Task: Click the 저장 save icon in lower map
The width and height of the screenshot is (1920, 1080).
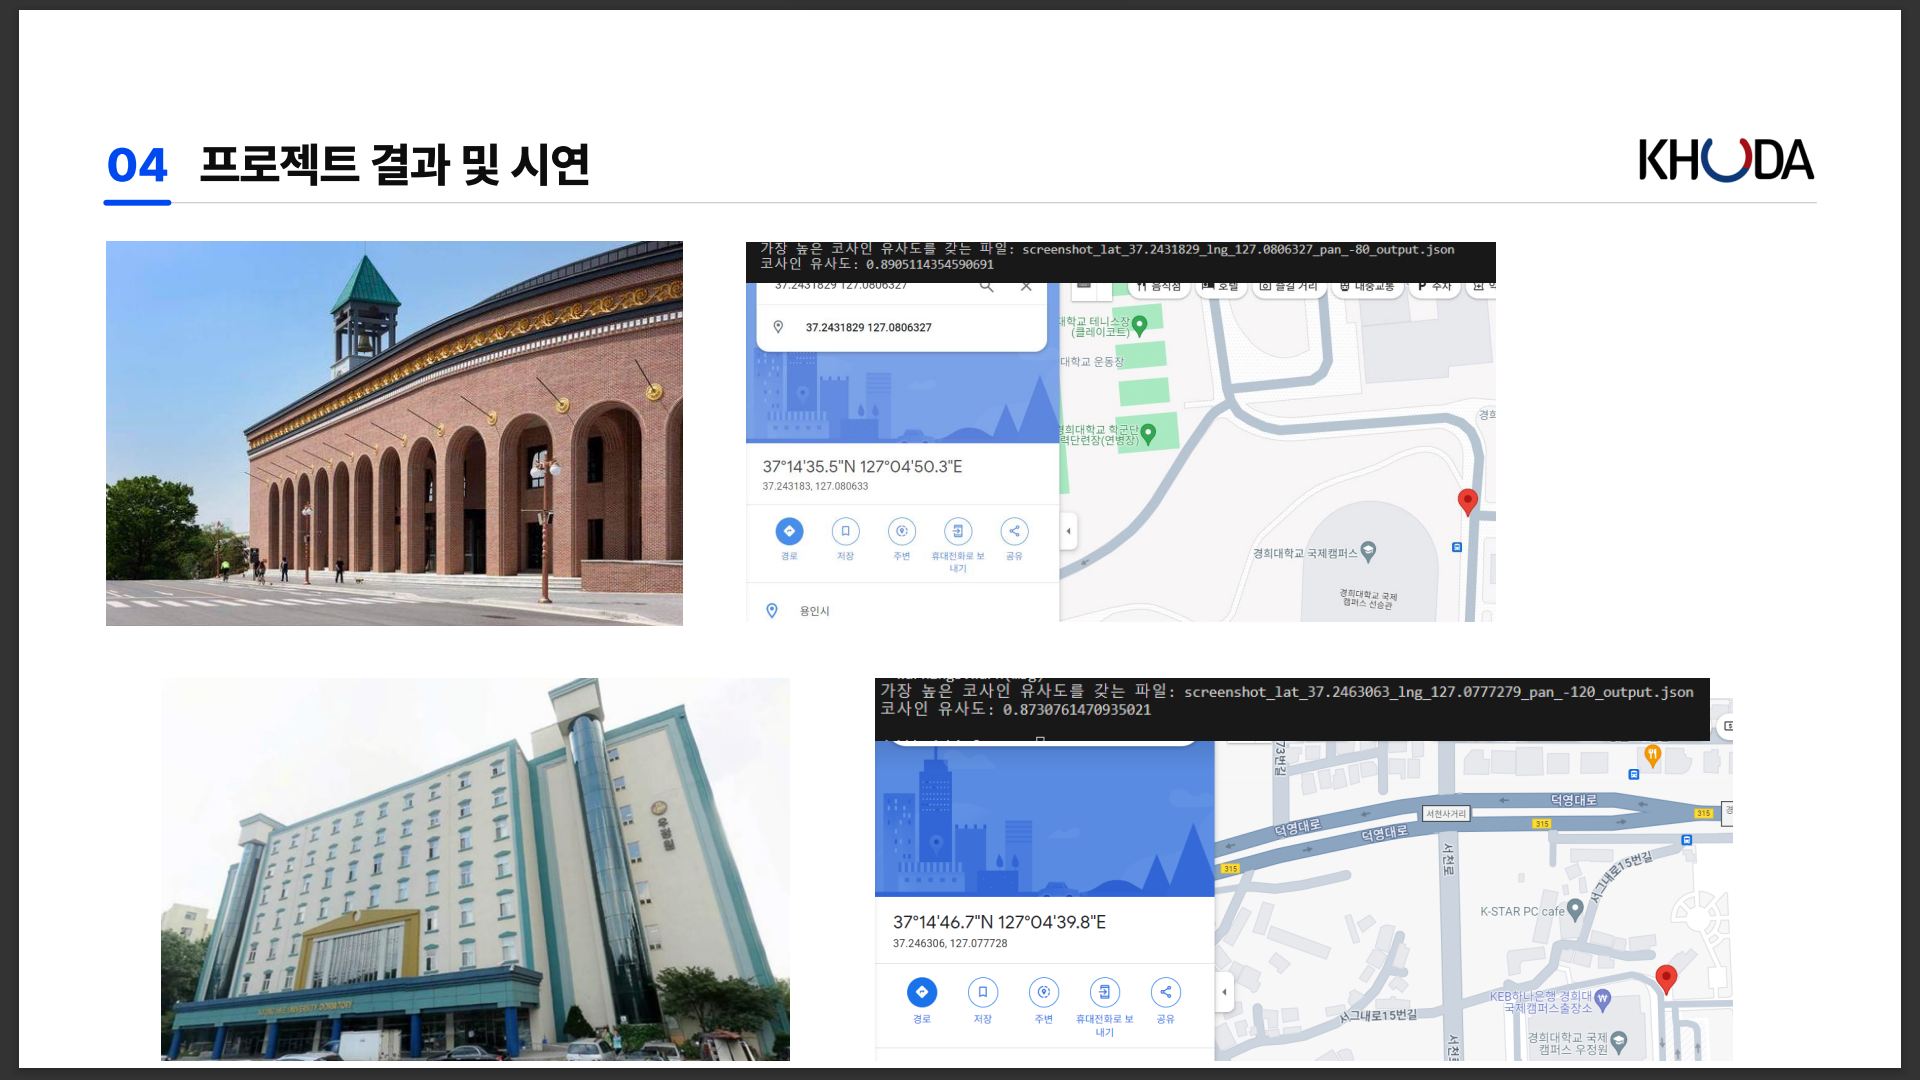Action: 983,992
